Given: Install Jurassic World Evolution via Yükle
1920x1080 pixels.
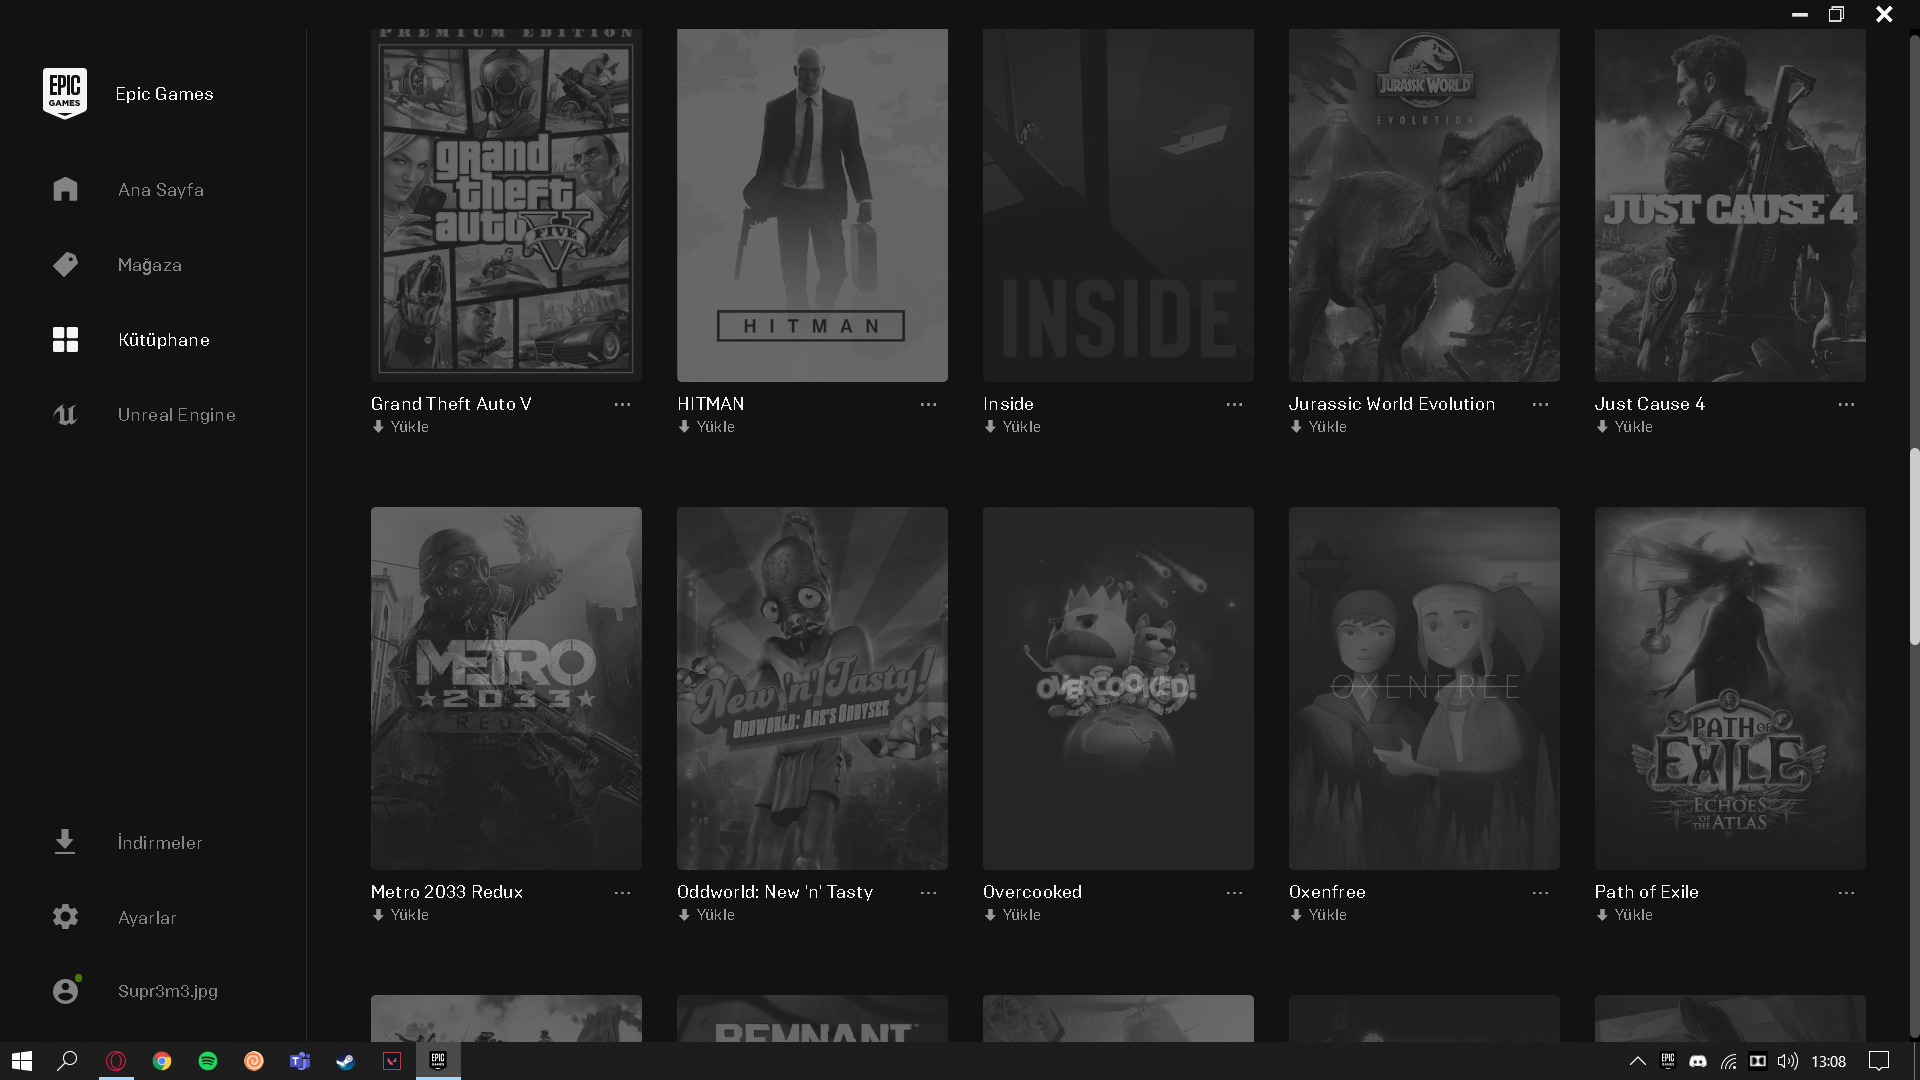Looking at the screenshot, I should click(x=1319, y=427).
